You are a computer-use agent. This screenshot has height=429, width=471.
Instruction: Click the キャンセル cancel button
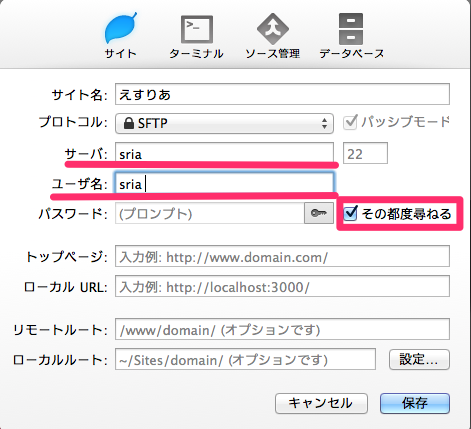click(321, 403)
